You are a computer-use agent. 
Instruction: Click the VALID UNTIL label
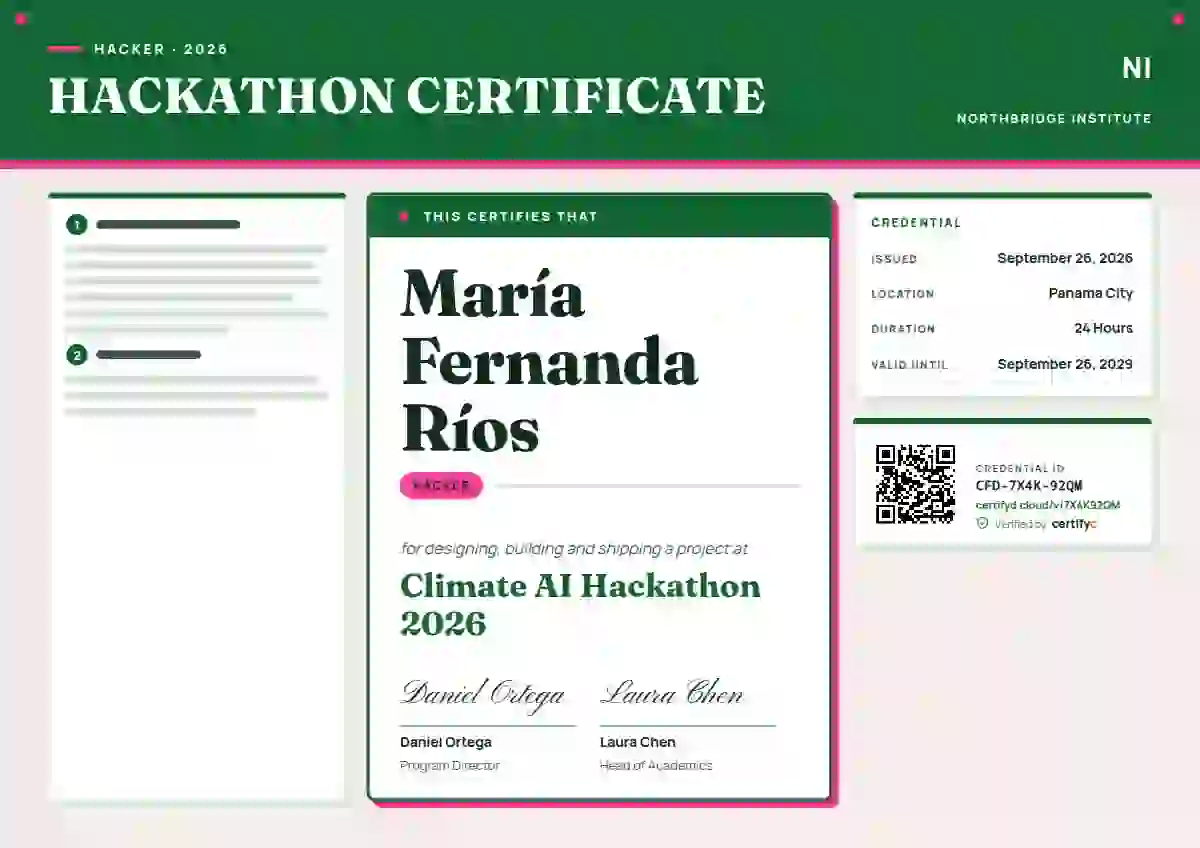tap(909, 365)
